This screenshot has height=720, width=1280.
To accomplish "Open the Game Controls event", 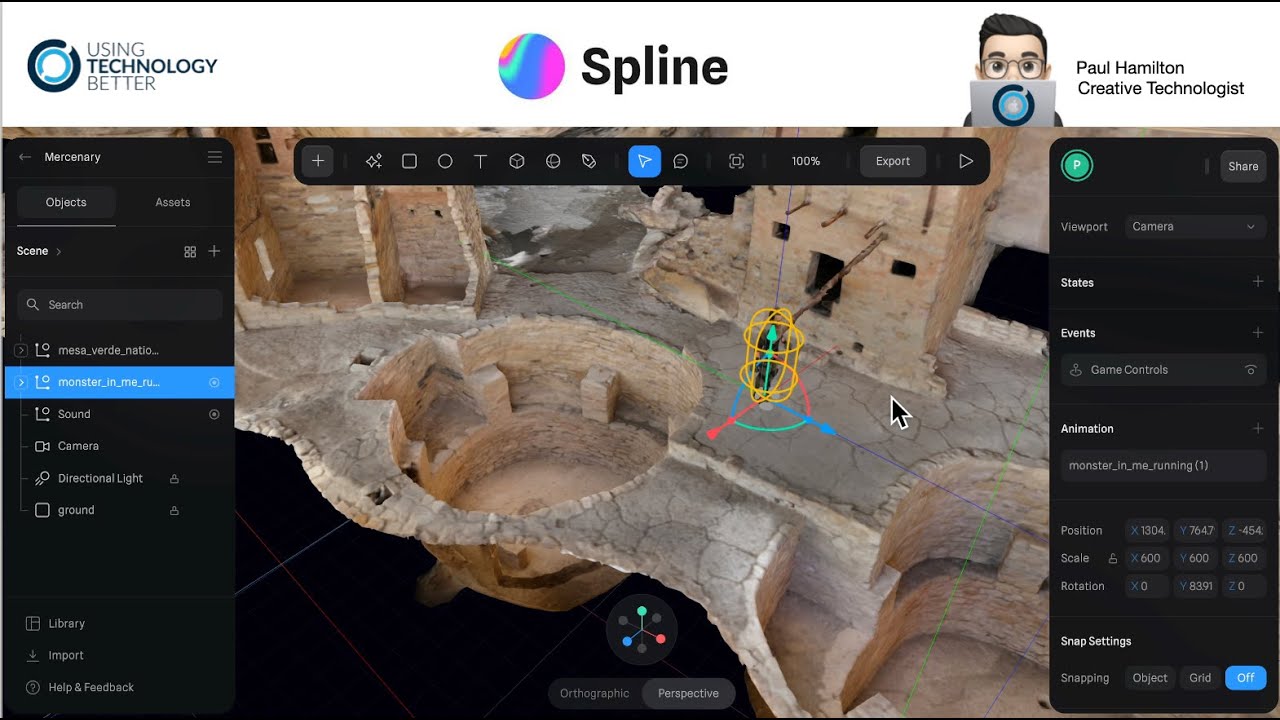I will click(x=1164, y=370).
